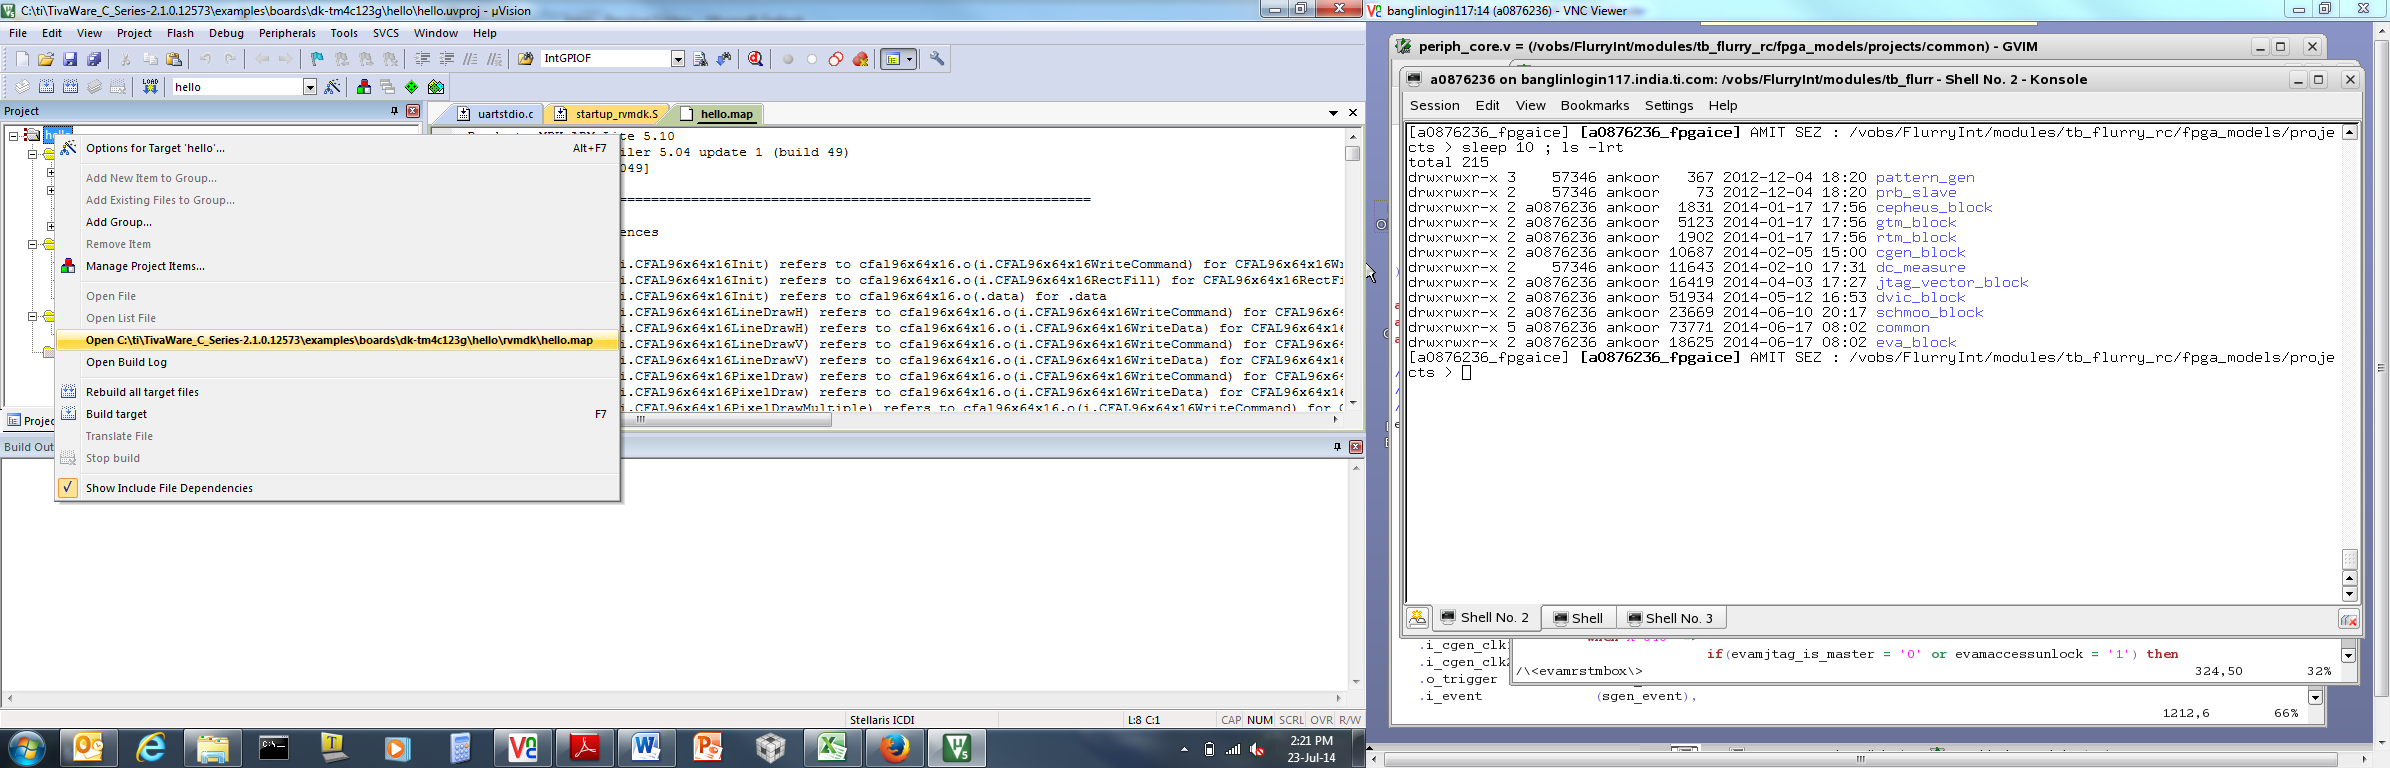Choose 'Open Build Log' from context menu

tap(338, 362)
